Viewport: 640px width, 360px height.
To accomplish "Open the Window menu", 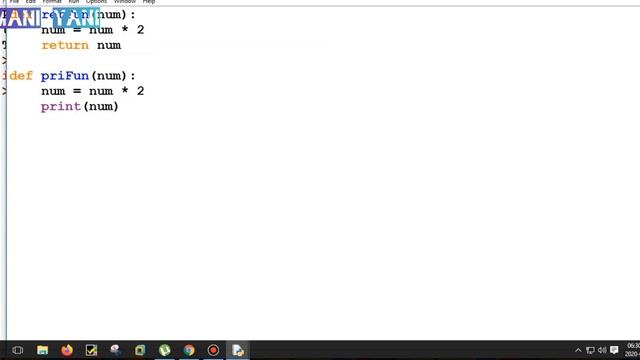I will (125, 2).
